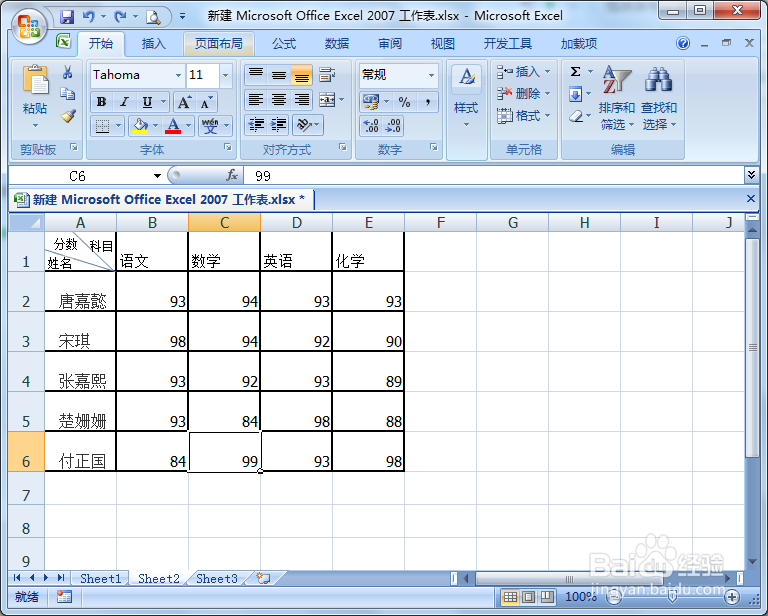This screenshot has height=616, width=768.
Task: Insert new worksheet tab icon
Action: (x=264, y=578)
